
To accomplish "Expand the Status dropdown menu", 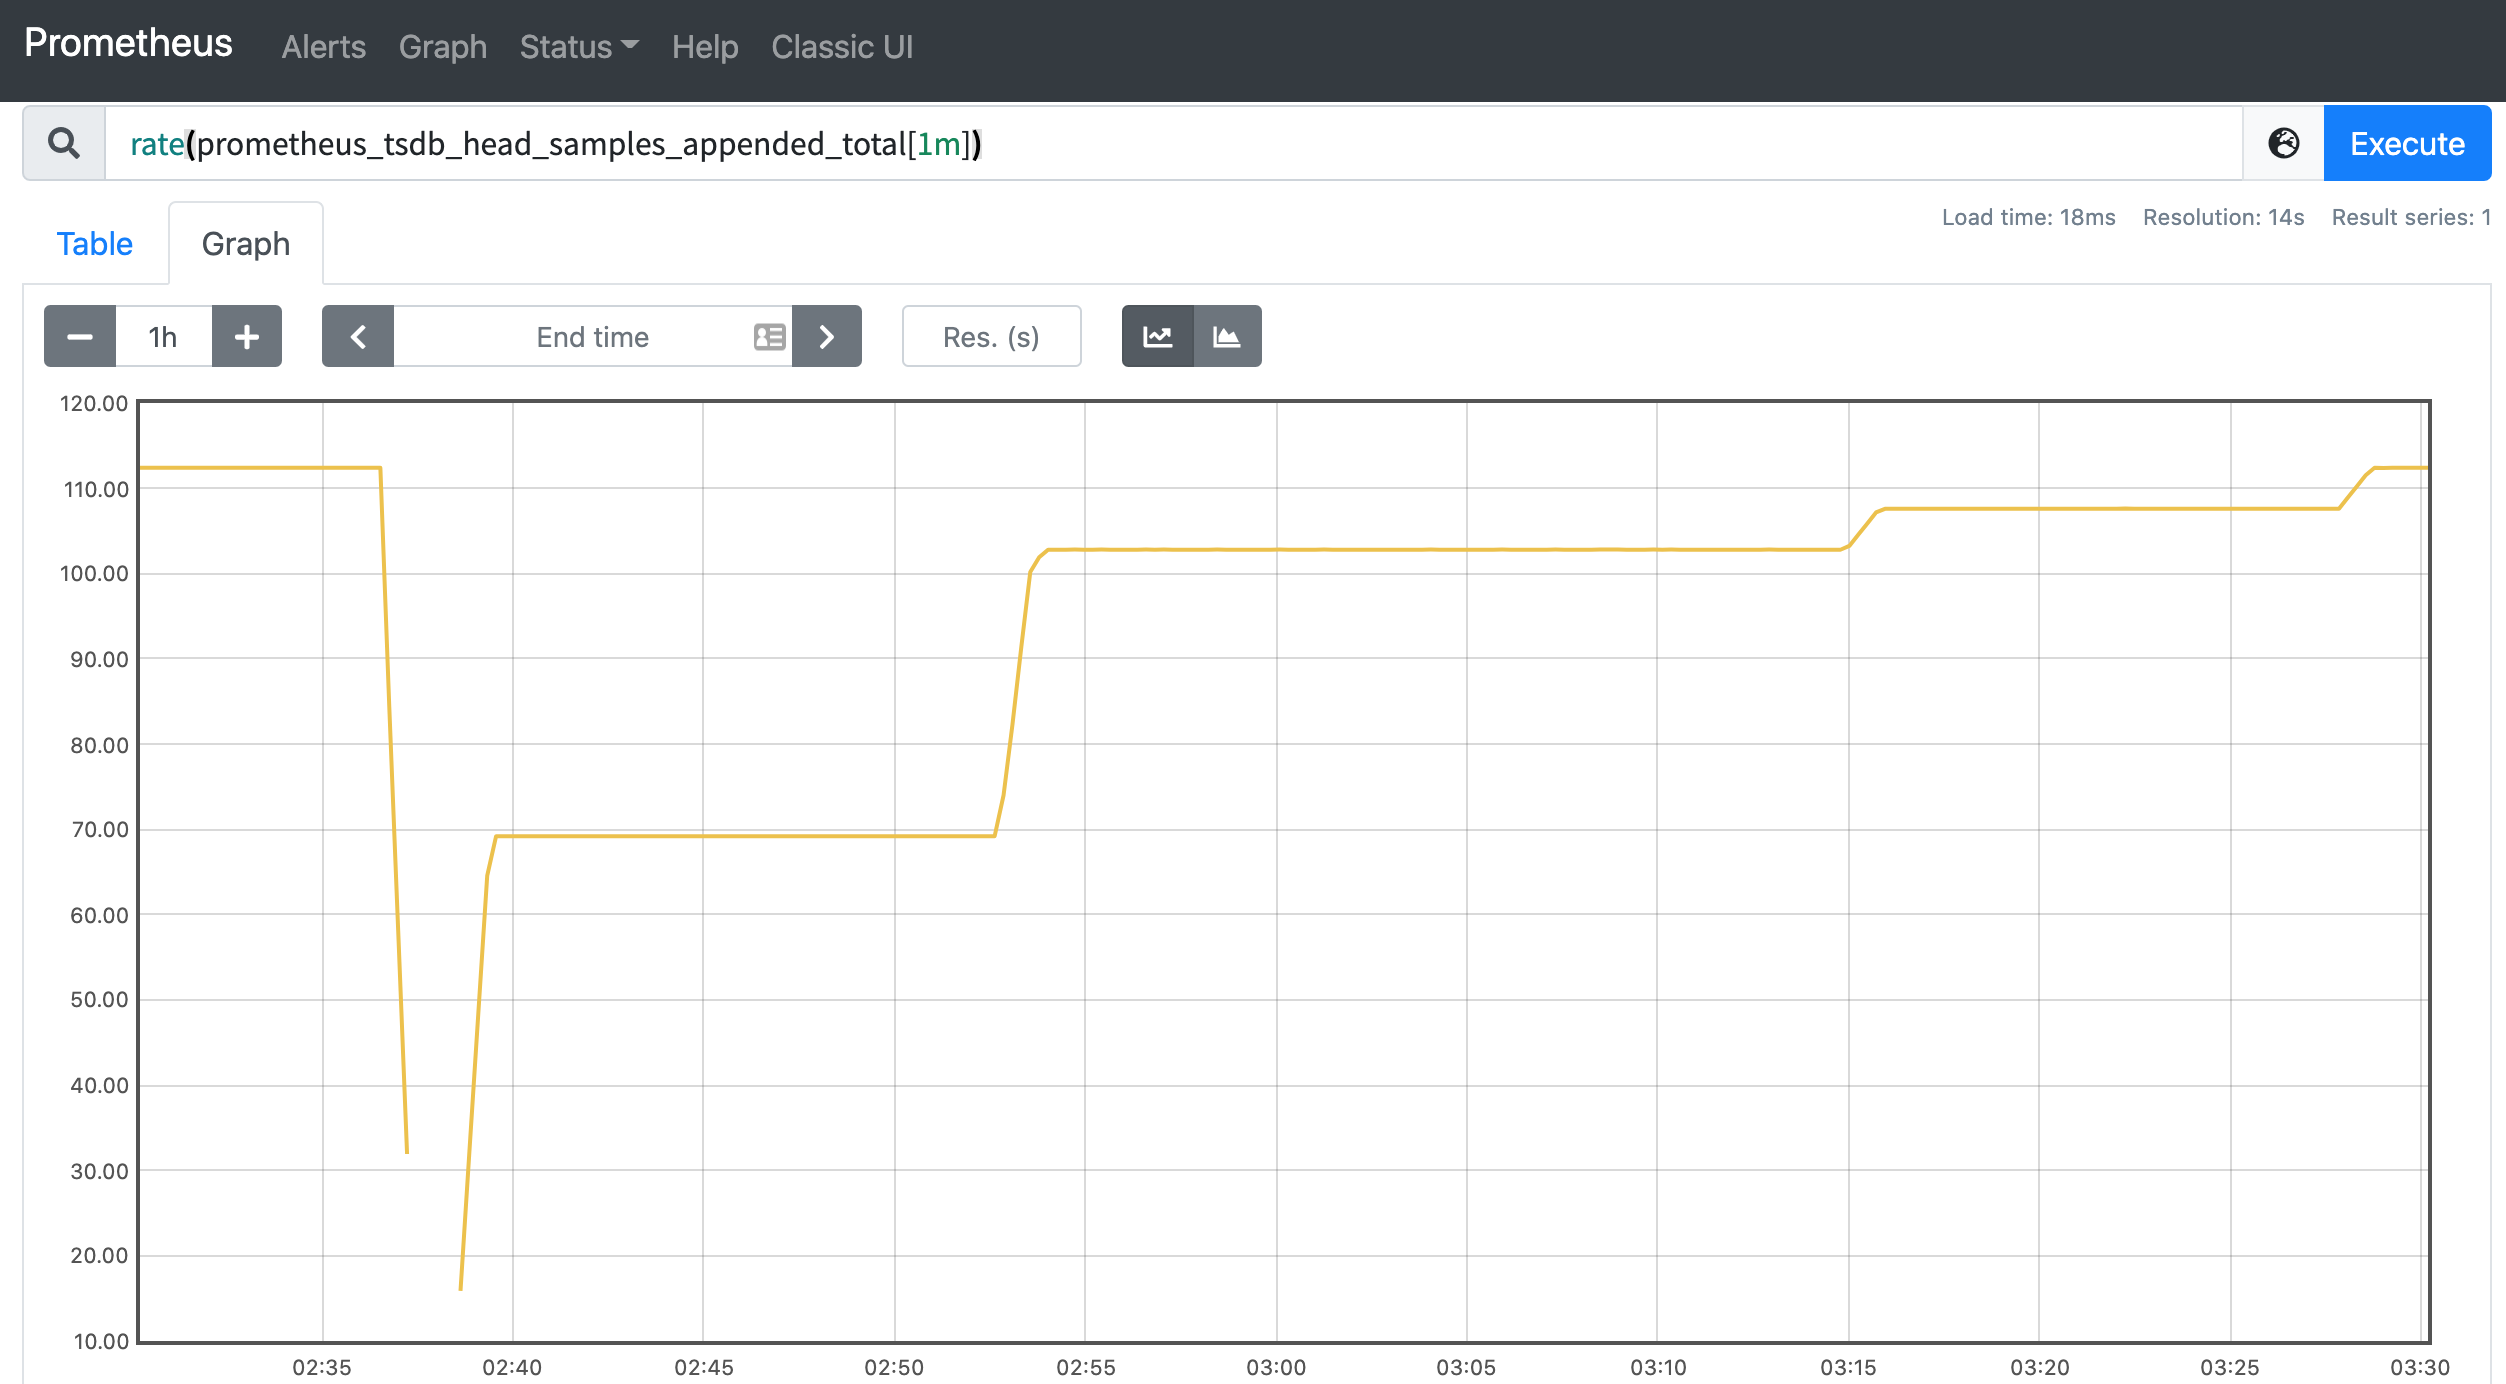I will coord(578,47).
